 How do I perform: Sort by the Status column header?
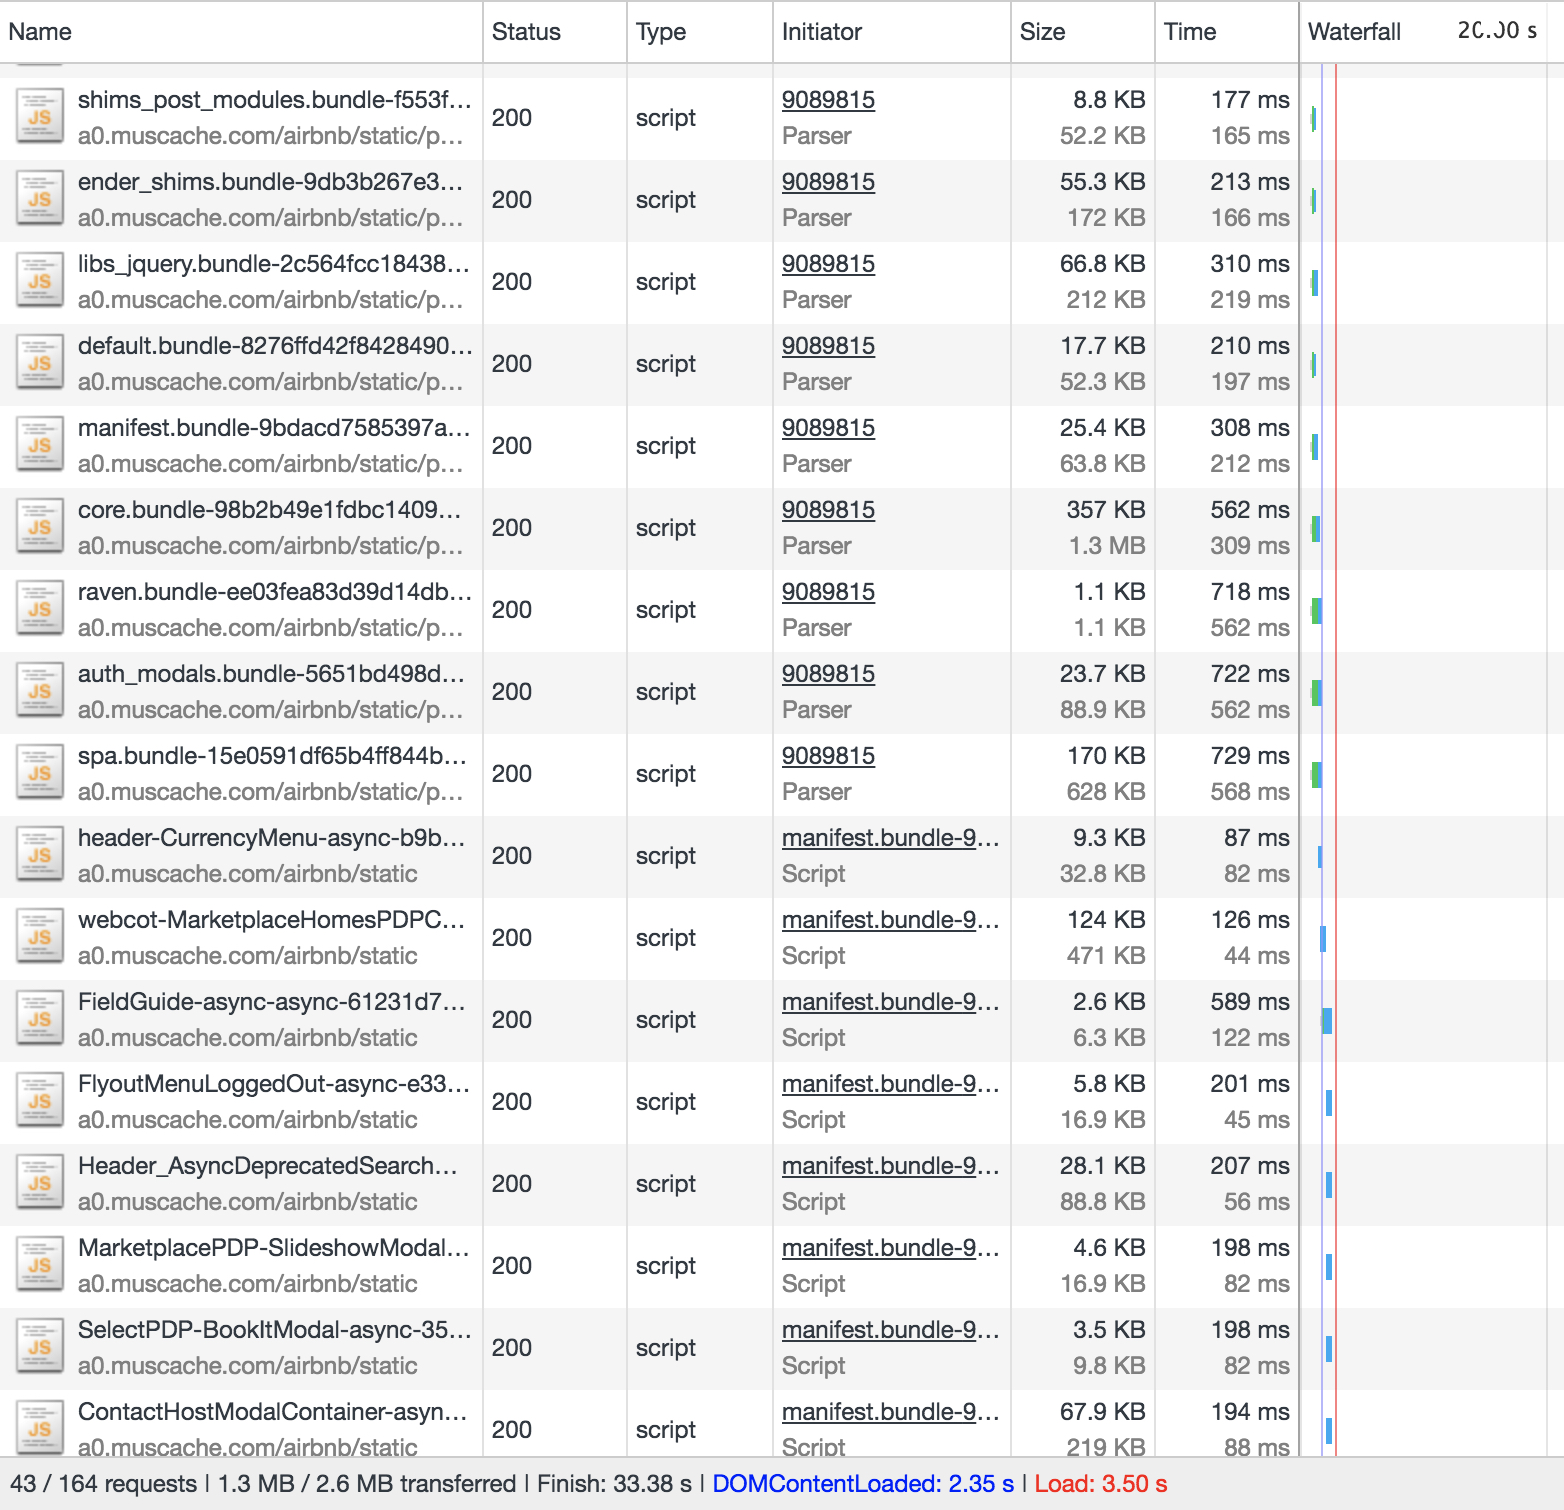(555, 32)
